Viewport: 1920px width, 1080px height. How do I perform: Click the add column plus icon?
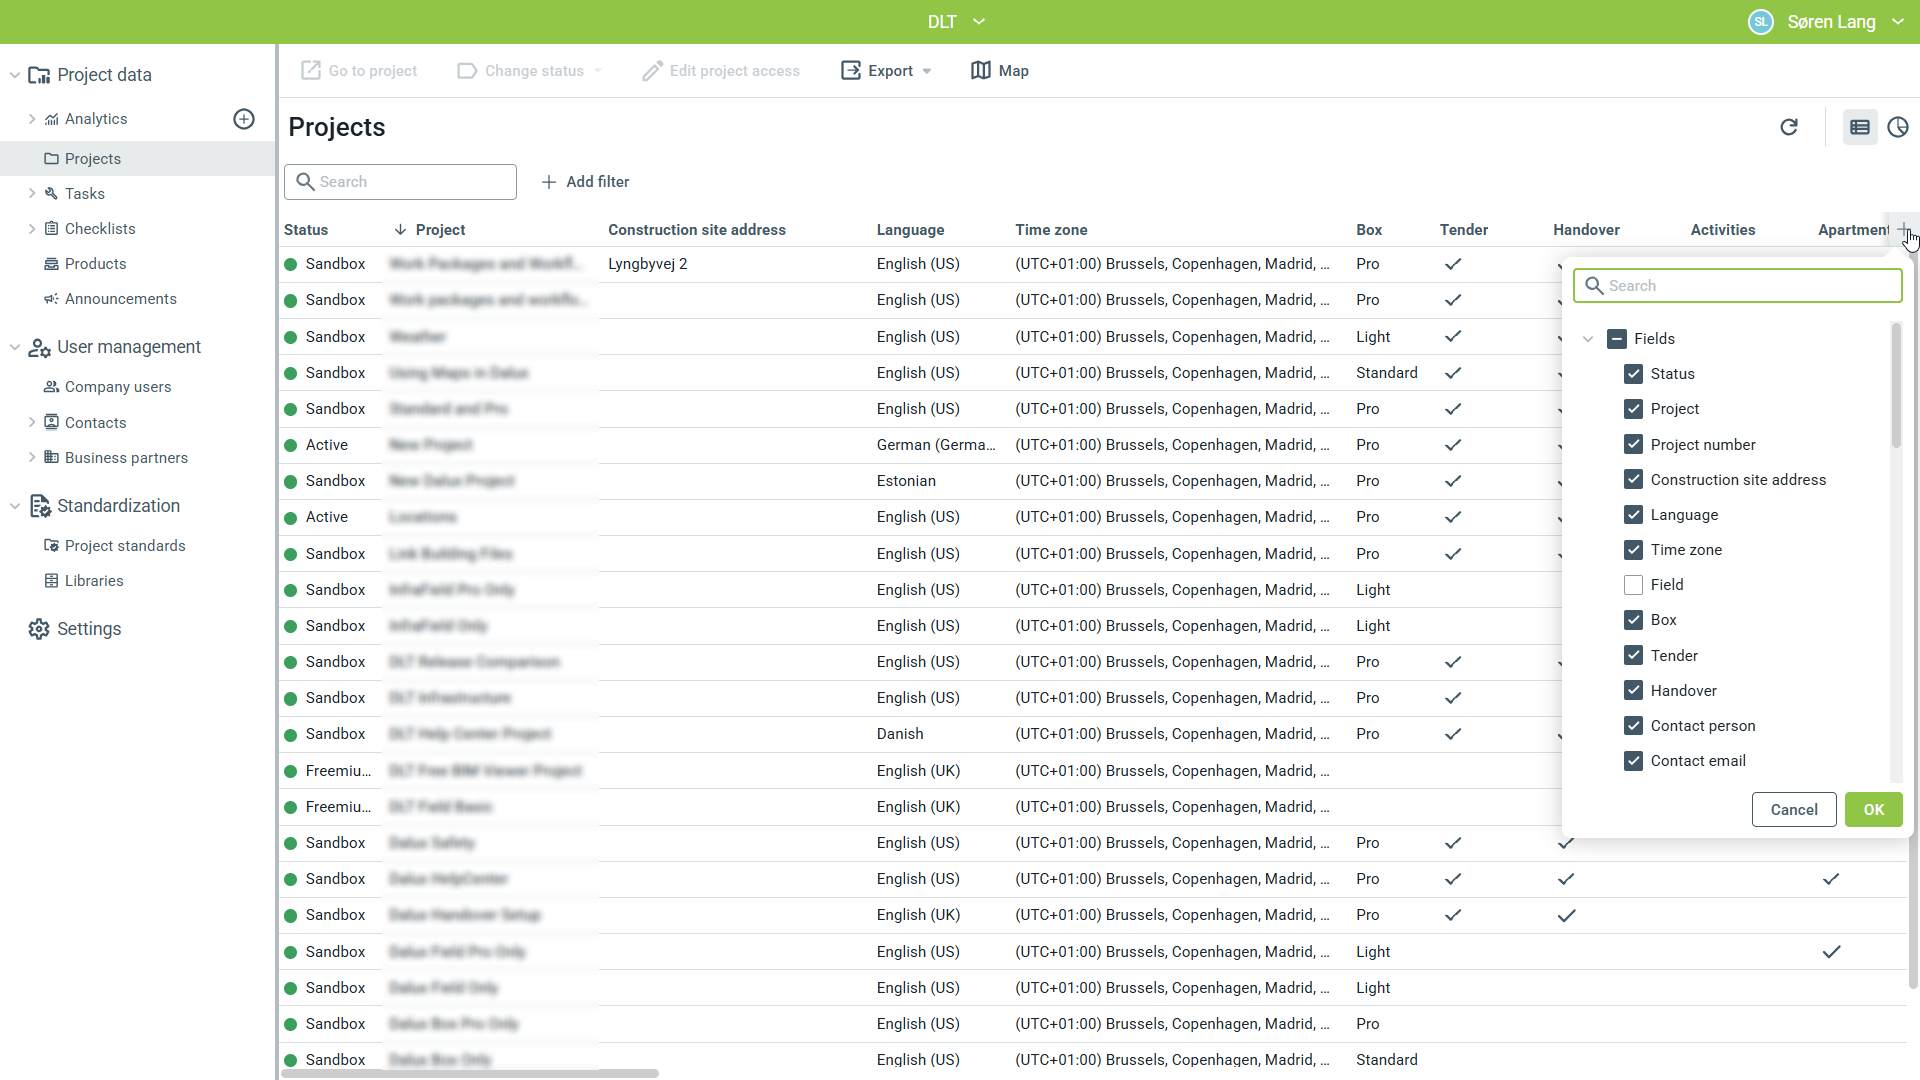point(1903,229)
